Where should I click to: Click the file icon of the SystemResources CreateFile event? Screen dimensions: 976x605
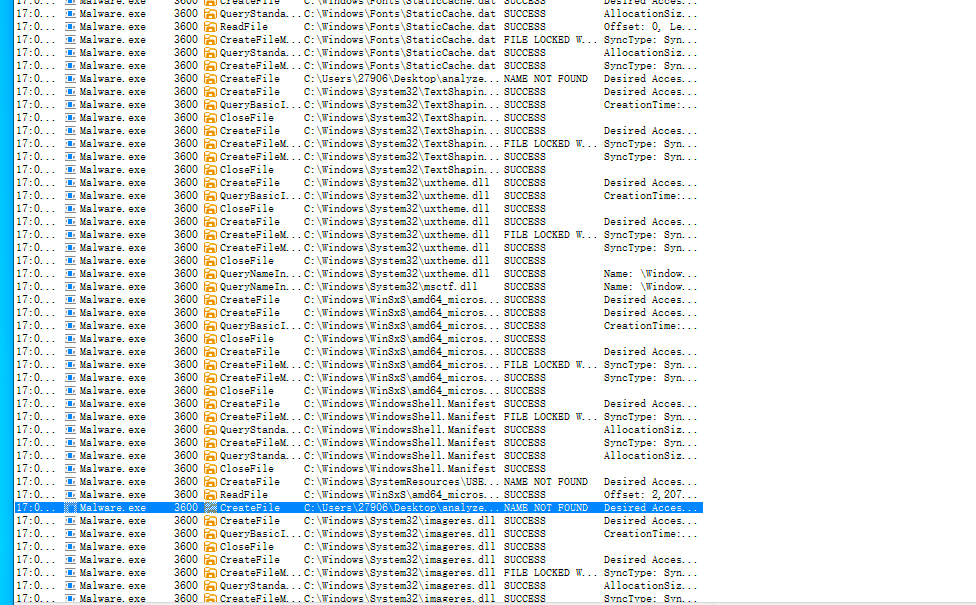tap(210, 482)
